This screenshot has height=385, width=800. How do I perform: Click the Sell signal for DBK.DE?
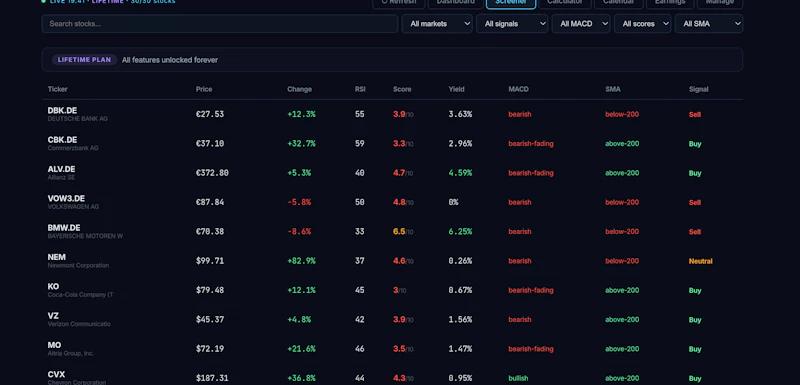click(x=694, y=114)
